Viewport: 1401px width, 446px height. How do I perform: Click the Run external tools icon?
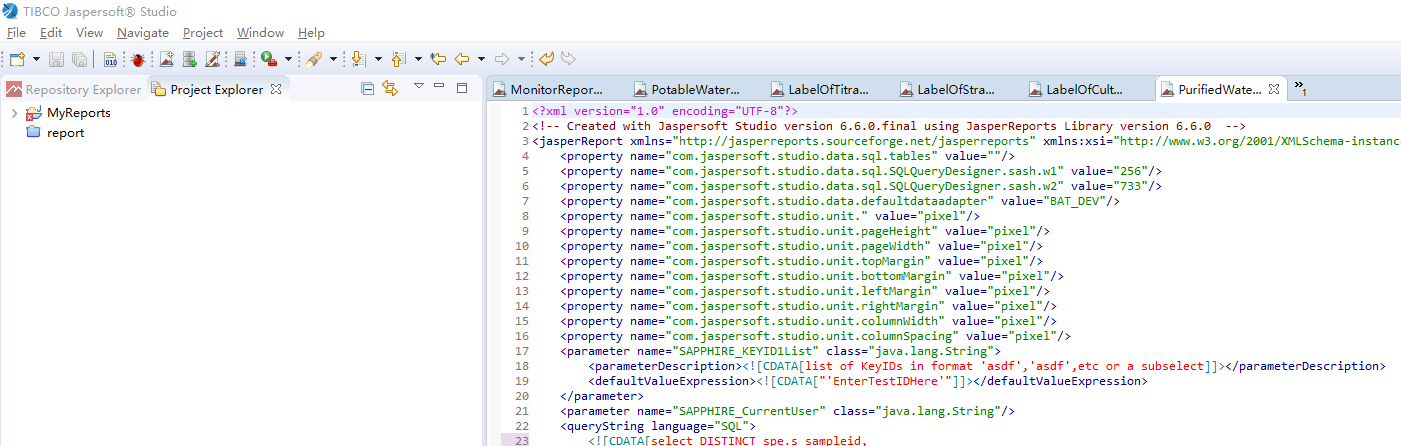click(x=269, y=59)
